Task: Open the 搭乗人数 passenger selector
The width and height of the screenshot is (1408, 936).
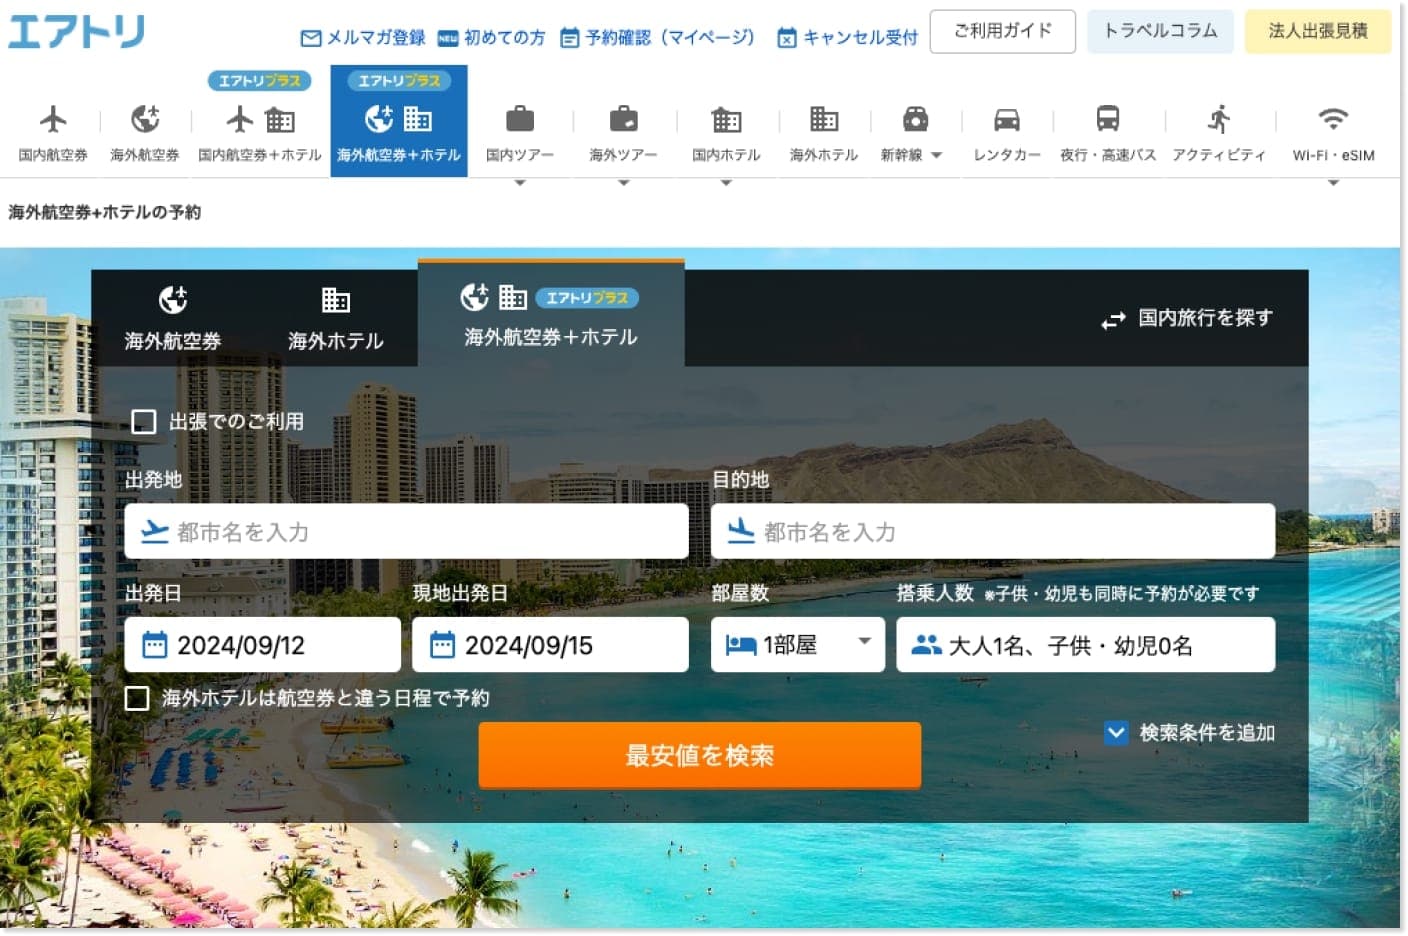Action: tap(1086, 644)
